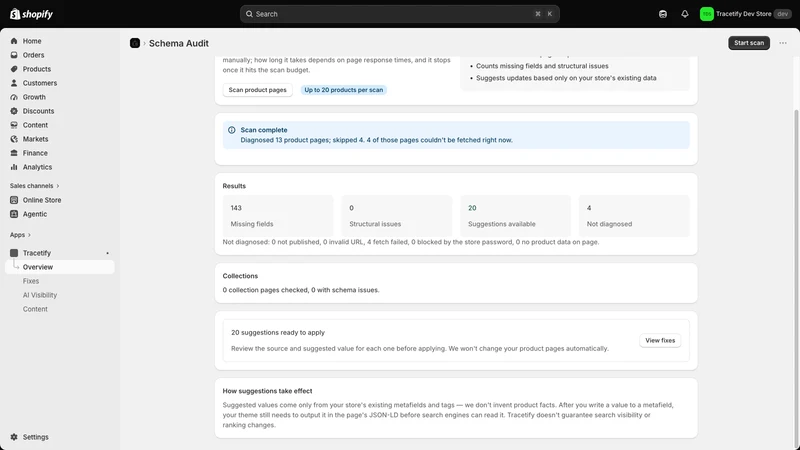The height and width of the screenshot is (450, 800).
Task: Click 'Counts missing fields and structural issues' bullet
Action: [x=542, y=66]
